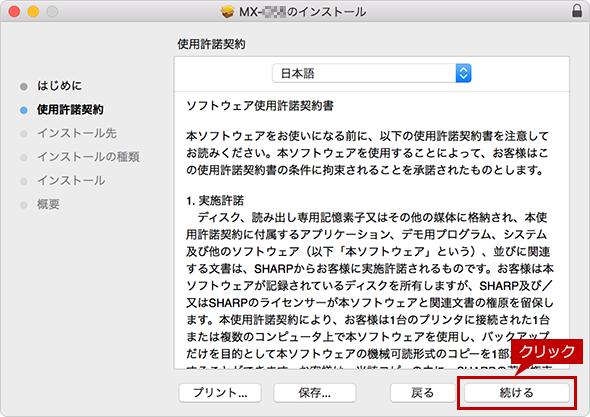Open the 日本語 language dropdown

372,73
